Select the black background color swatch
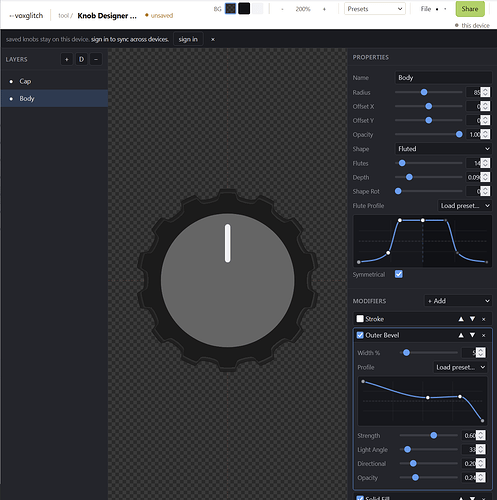The image size is (497, 500). coord(244,9)
